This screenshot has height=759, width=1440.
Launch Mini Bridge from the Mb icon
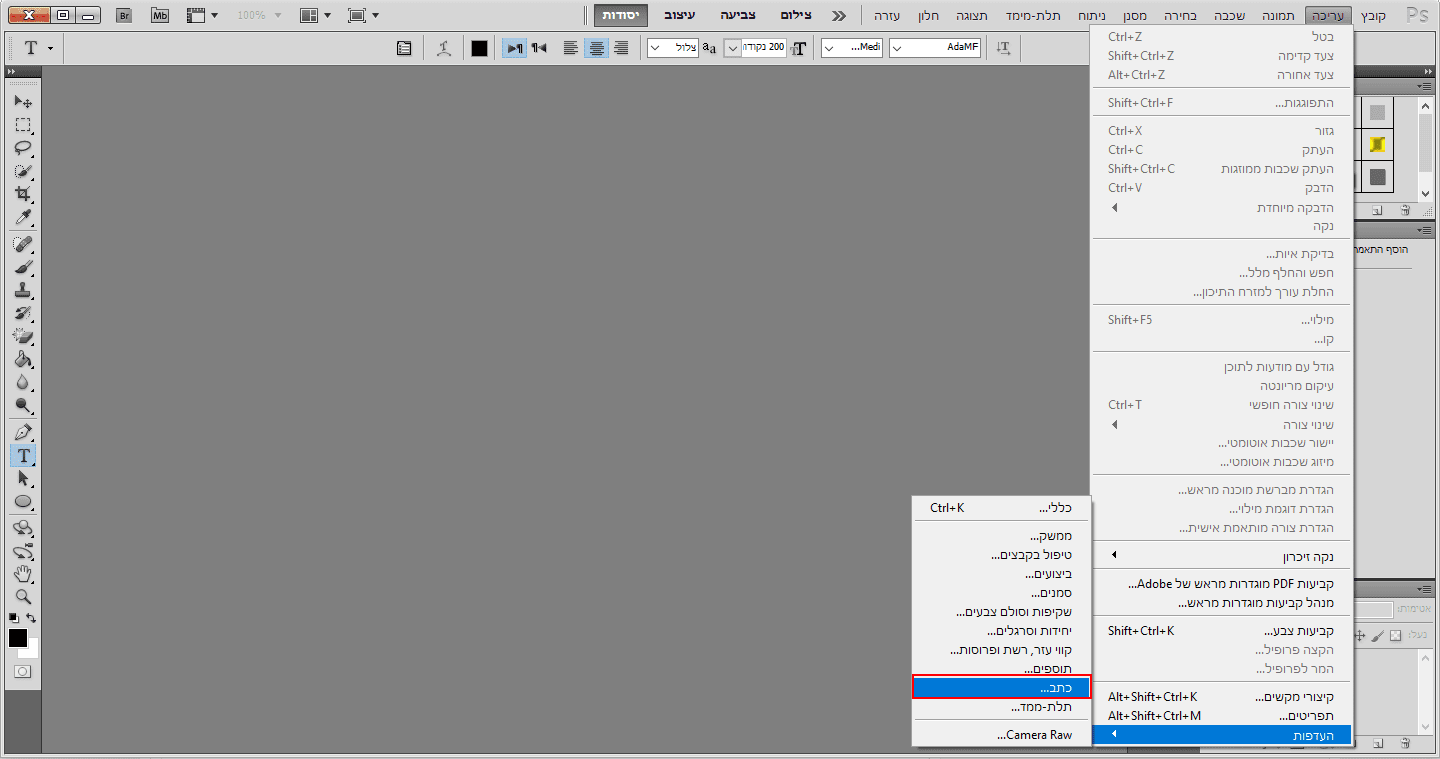coord(160,15)
